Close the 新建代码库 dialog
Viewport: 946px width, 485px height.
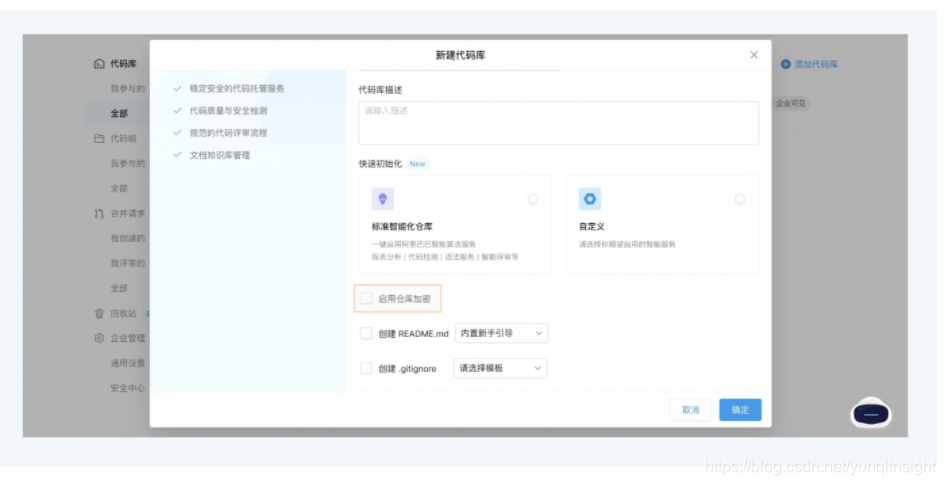754,55
